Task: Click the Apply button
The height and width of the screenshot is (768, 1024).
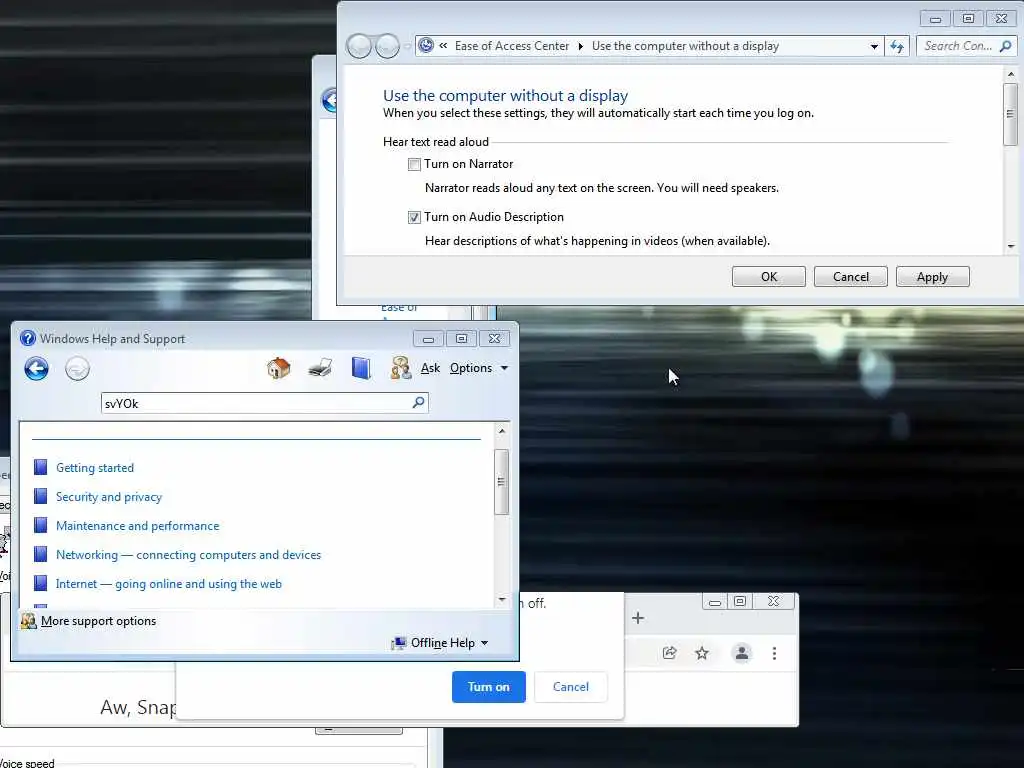Action: coord(933,277)
